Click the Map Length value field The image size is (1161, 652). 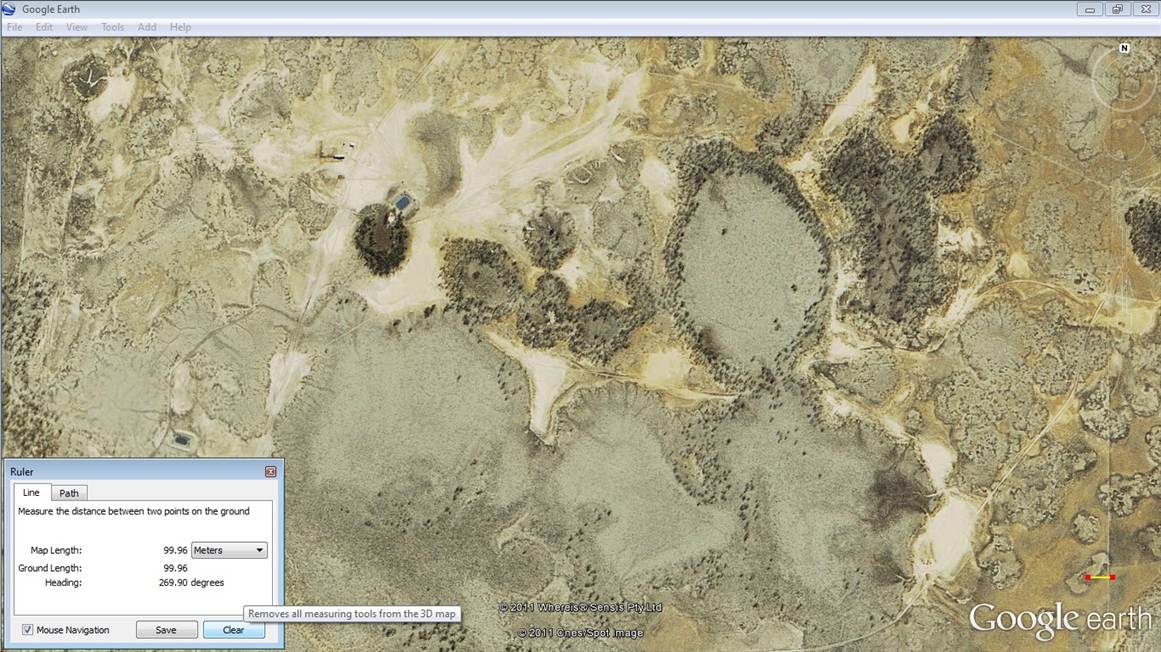pos(176,549)
